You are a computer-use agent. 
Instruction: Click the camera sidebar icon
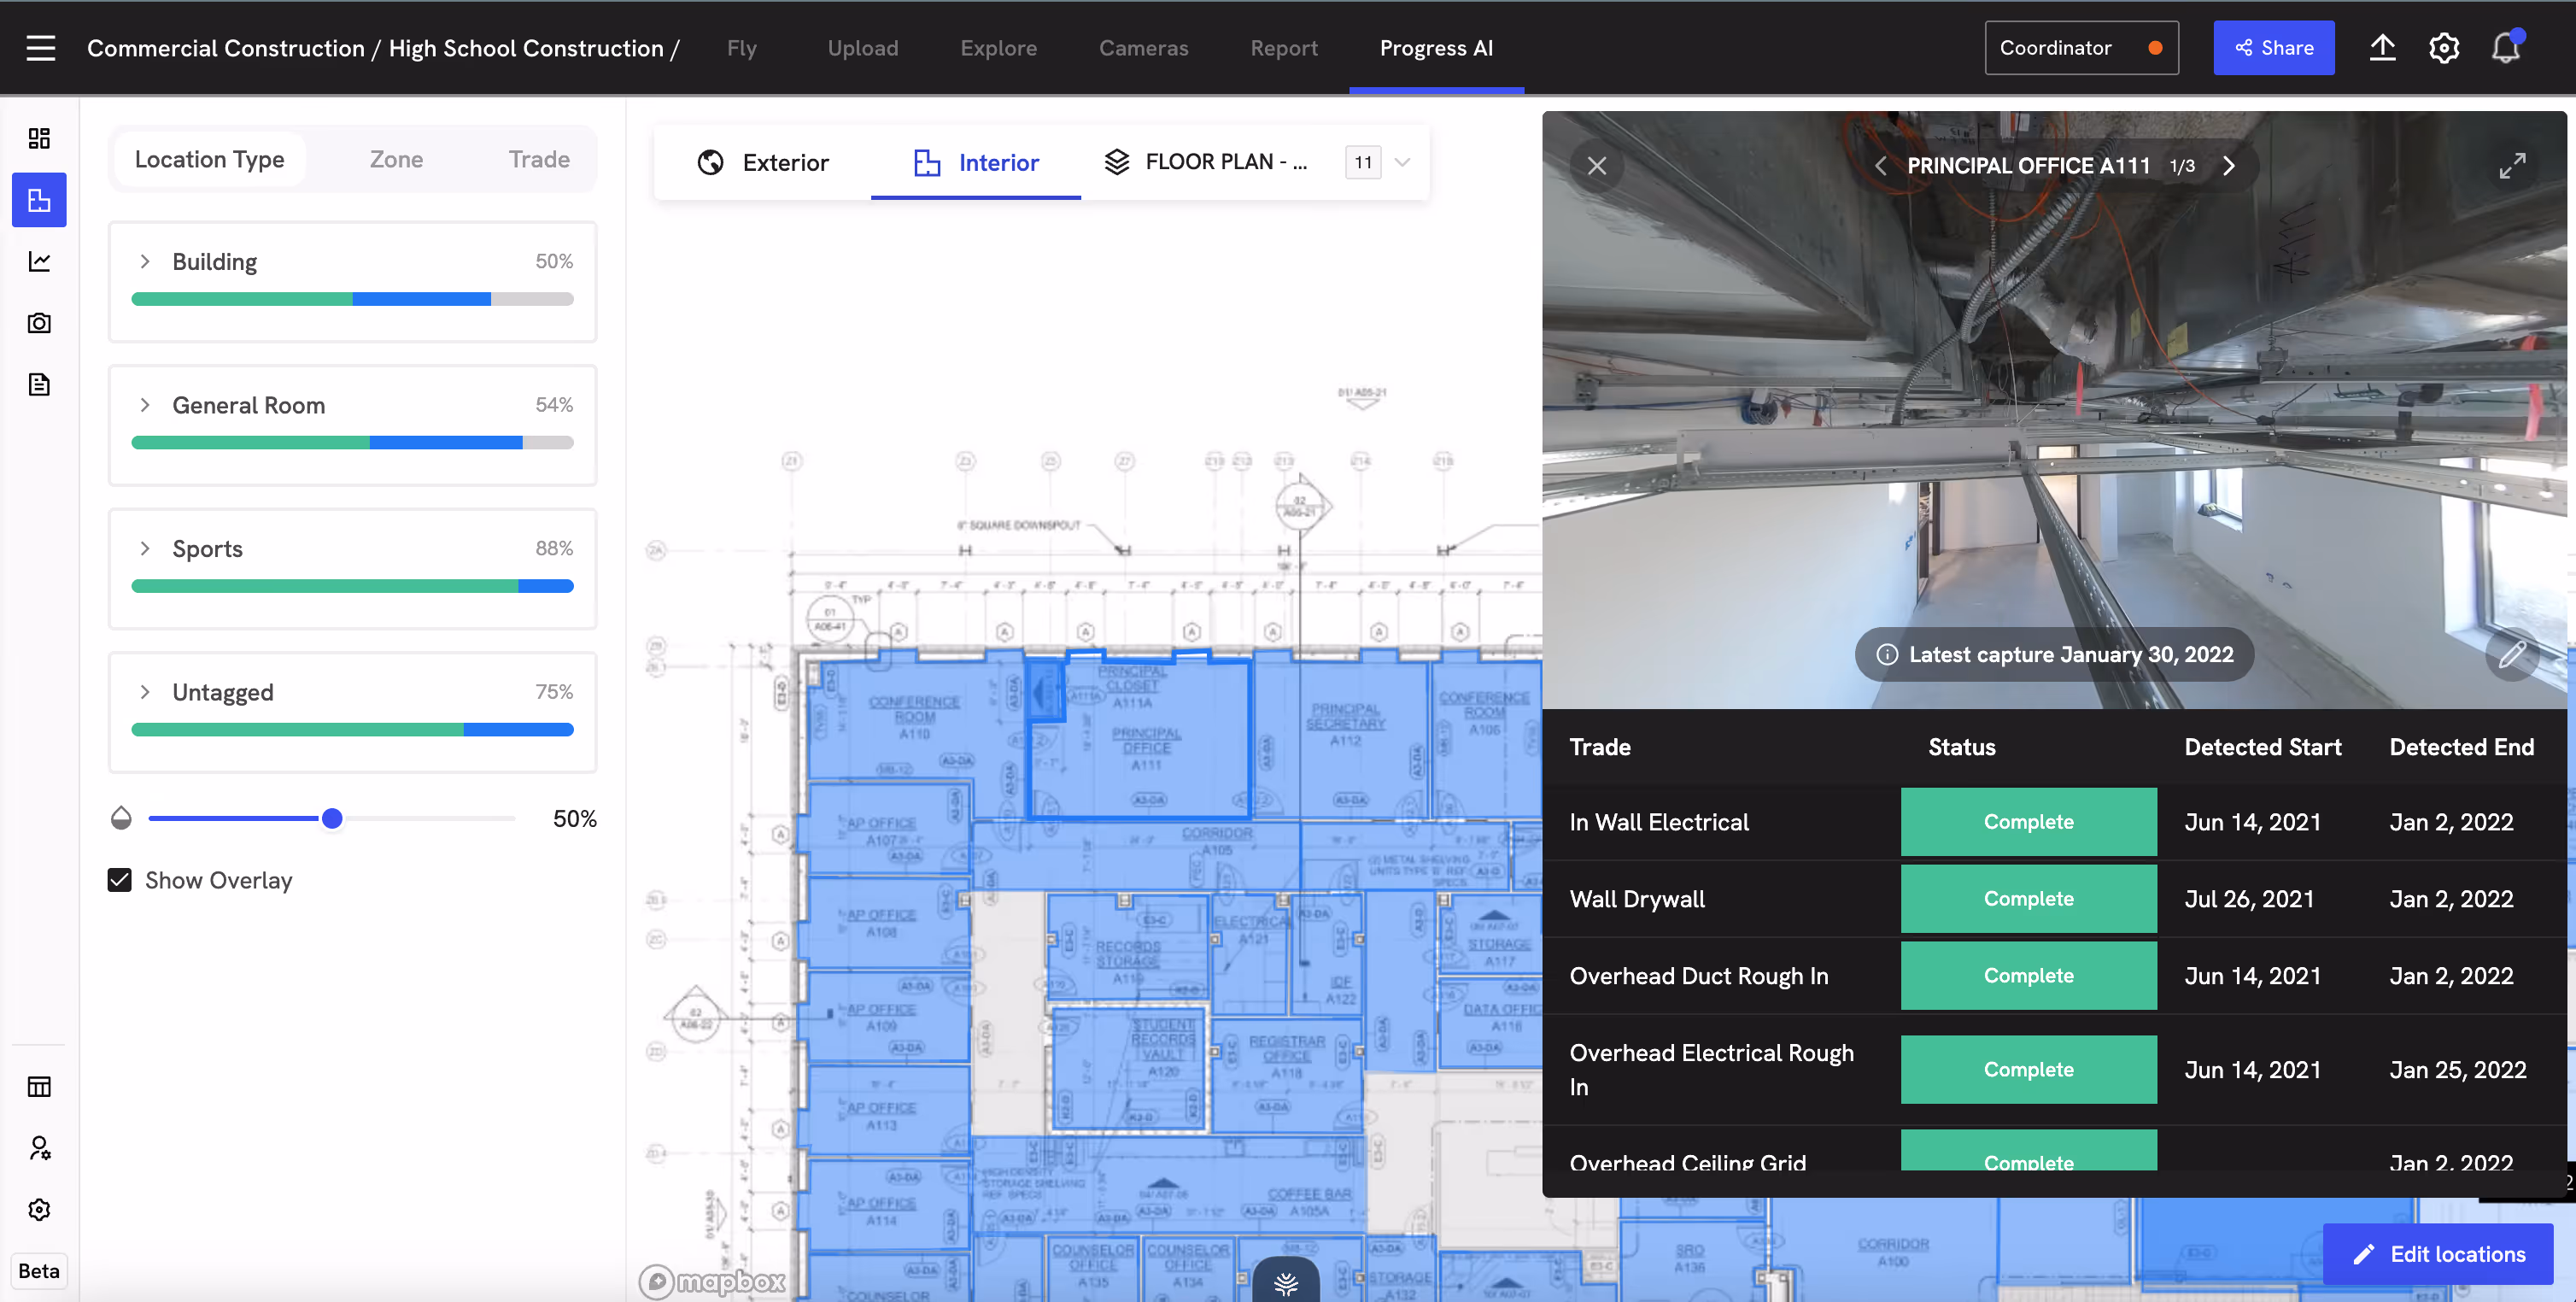39,323
